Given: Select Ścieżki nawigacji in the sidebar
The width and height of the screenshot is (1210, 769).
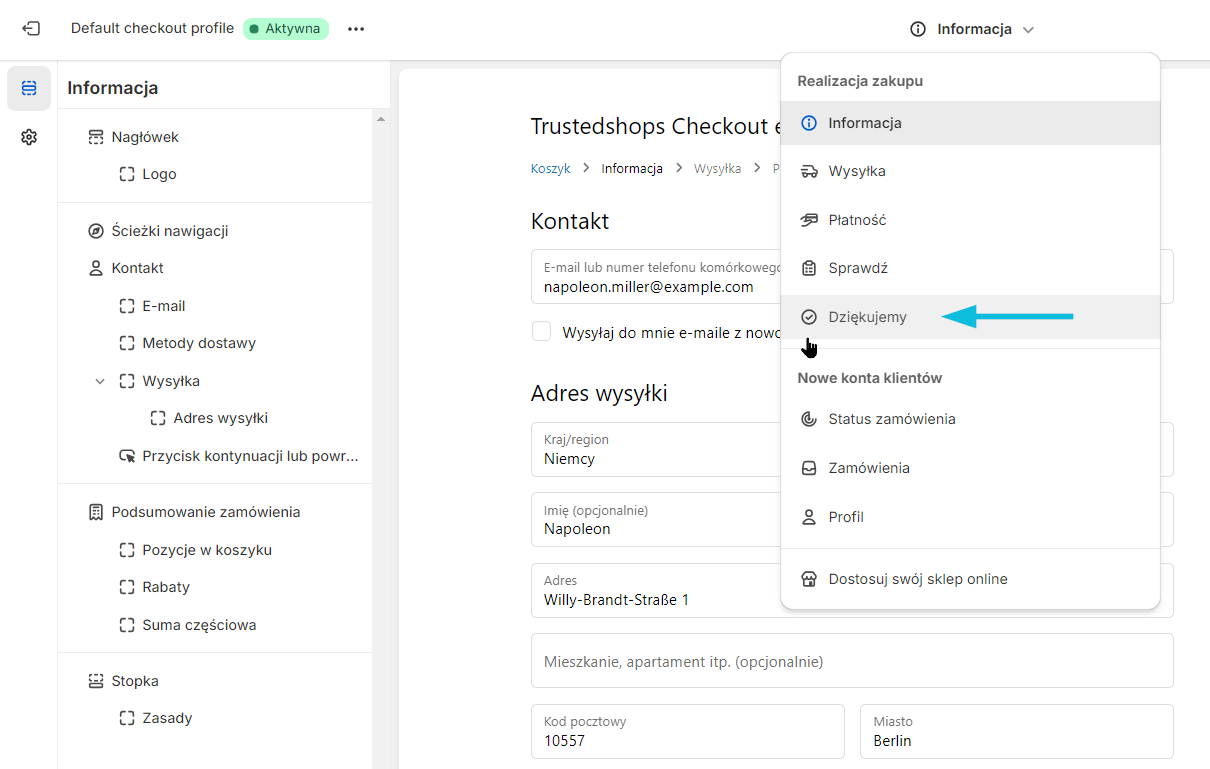Looking at the screenshot, I should (x=170, y=231).
